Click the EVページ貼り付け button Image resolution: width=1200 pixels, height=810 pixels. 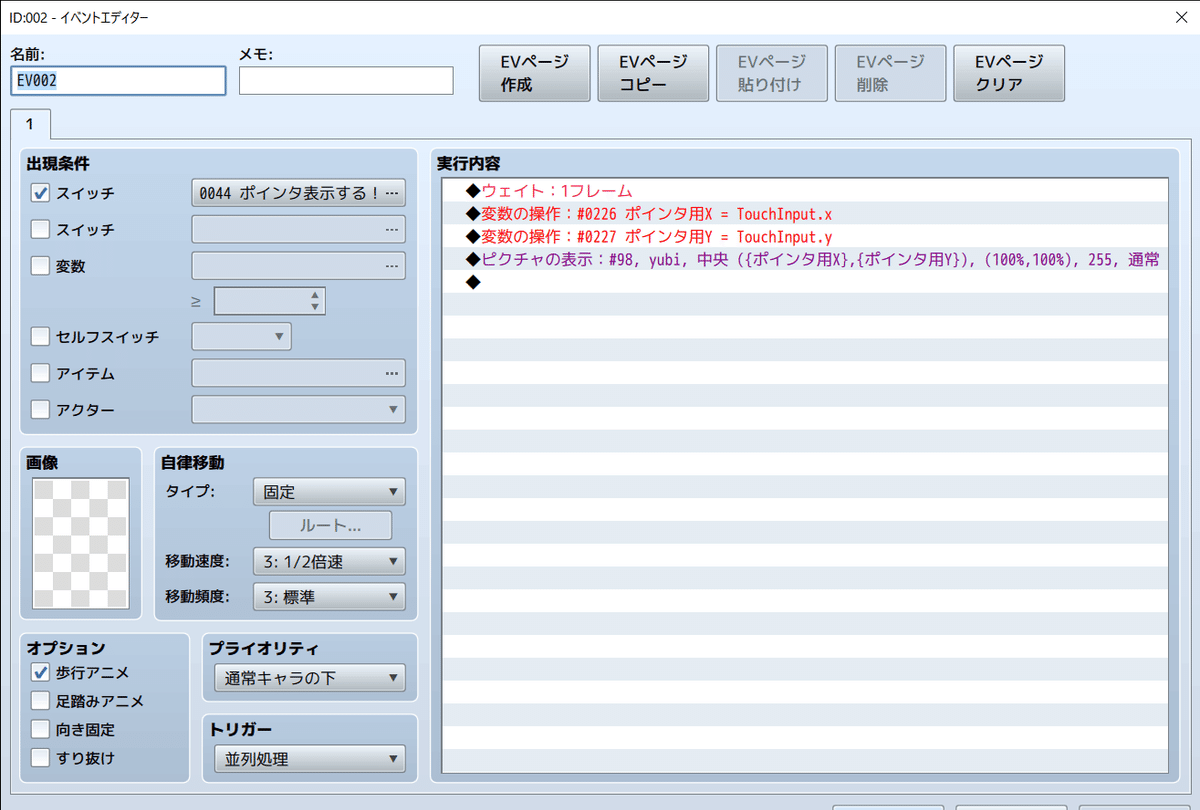point(772,73)
